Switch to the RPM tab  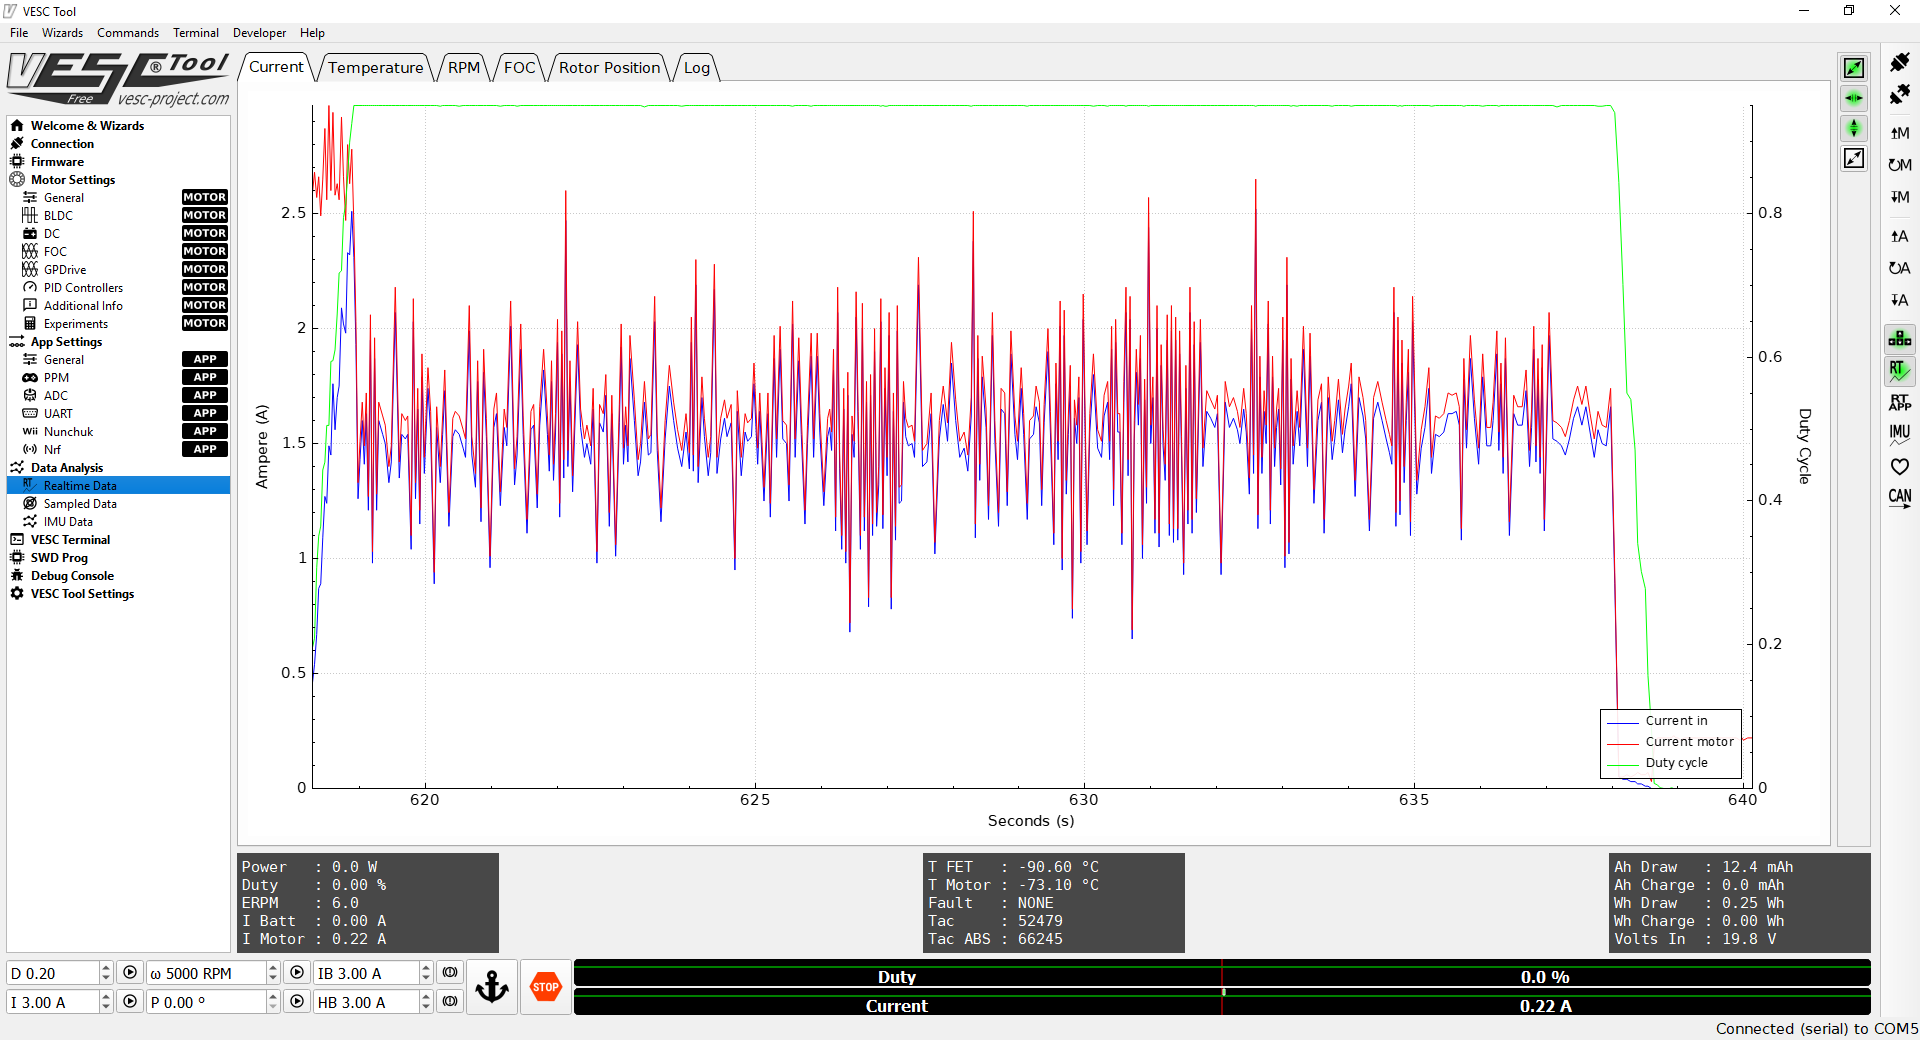(x=464, y=67)
